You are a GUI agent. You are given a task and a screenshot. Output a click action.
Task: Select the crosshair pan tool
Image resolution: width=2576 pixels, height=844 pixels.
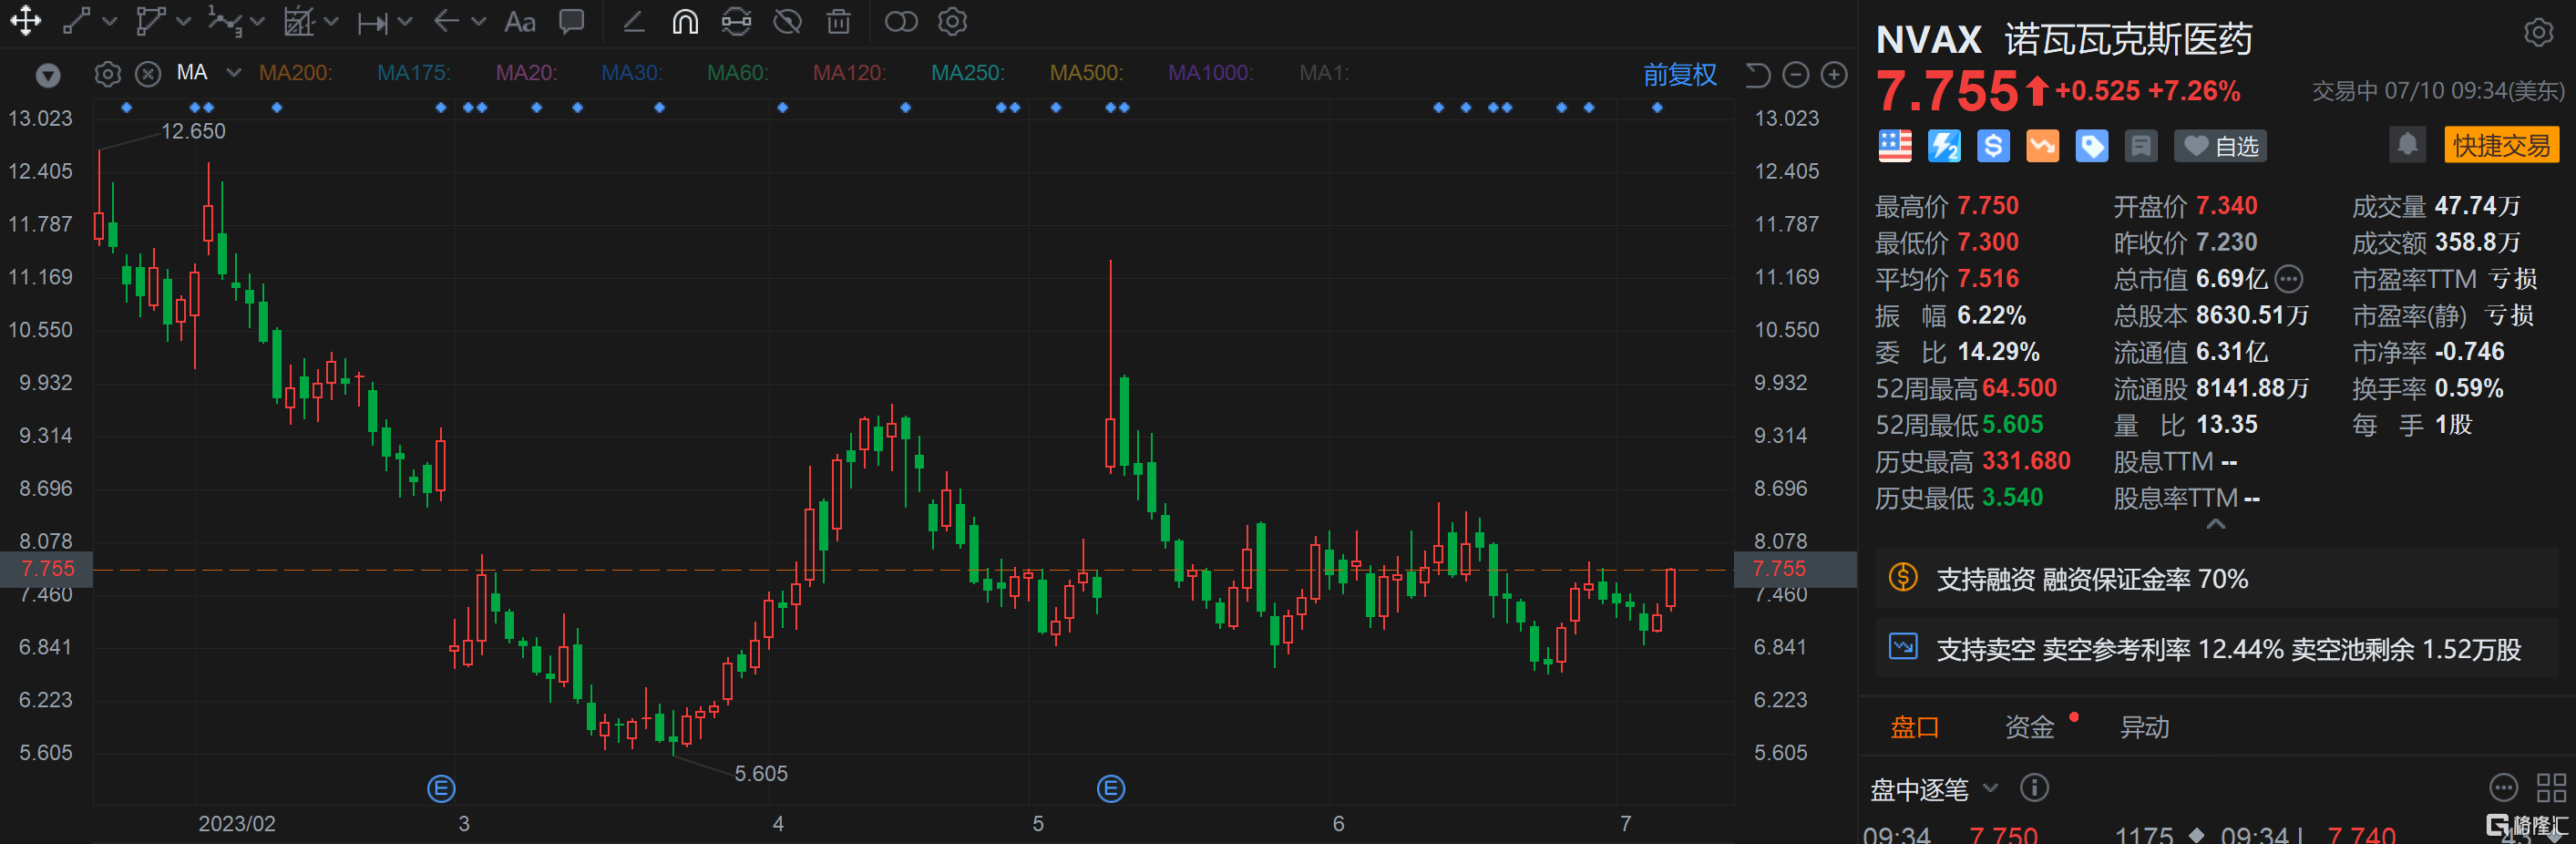click(x=26, y=21)
